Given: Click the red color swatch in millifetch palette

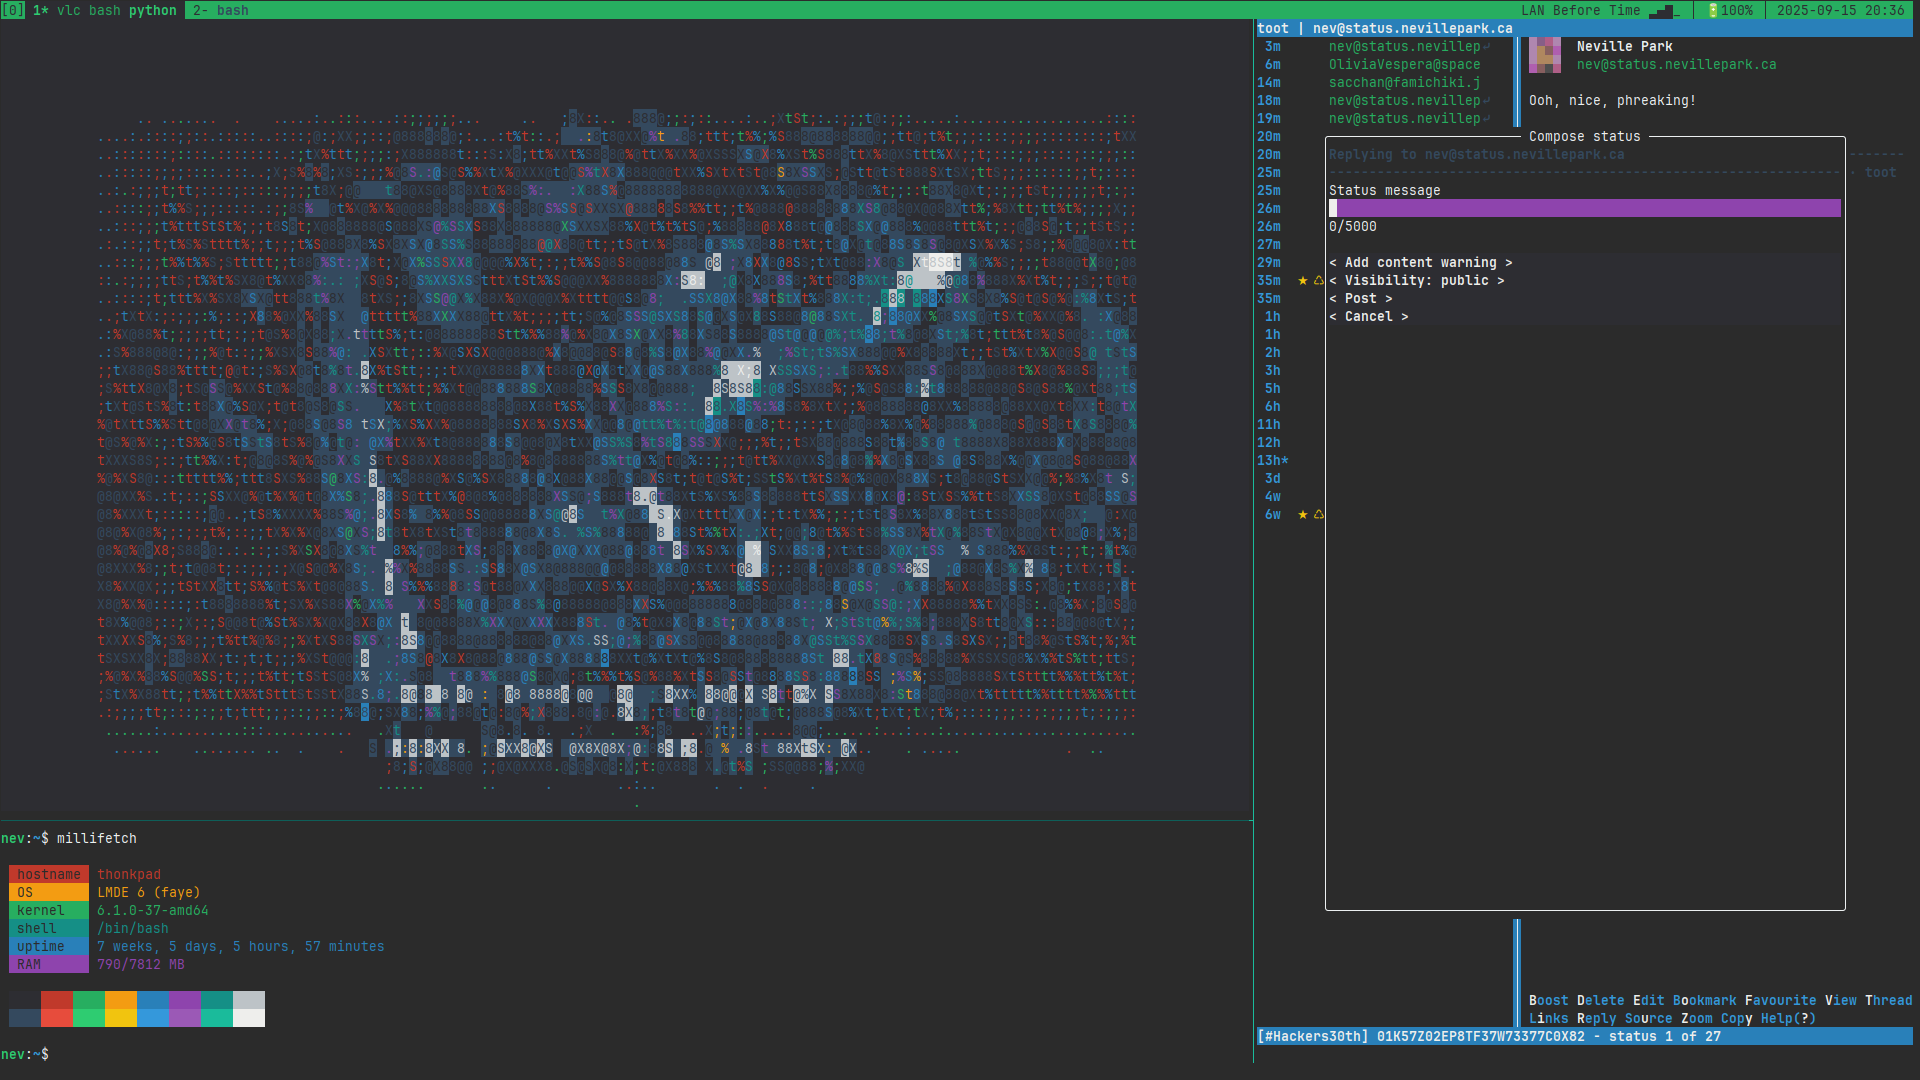Looking at the screenshot, I should coord(57,1000).
